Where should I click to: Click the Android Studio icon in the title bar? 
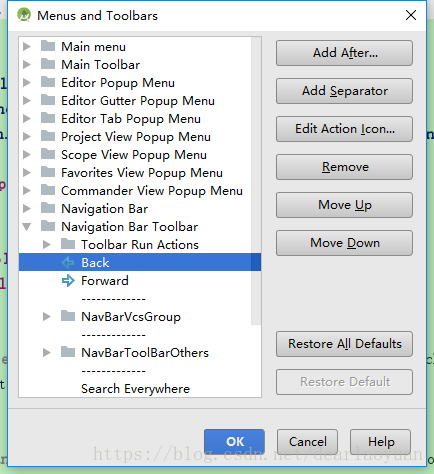(24, 15)
